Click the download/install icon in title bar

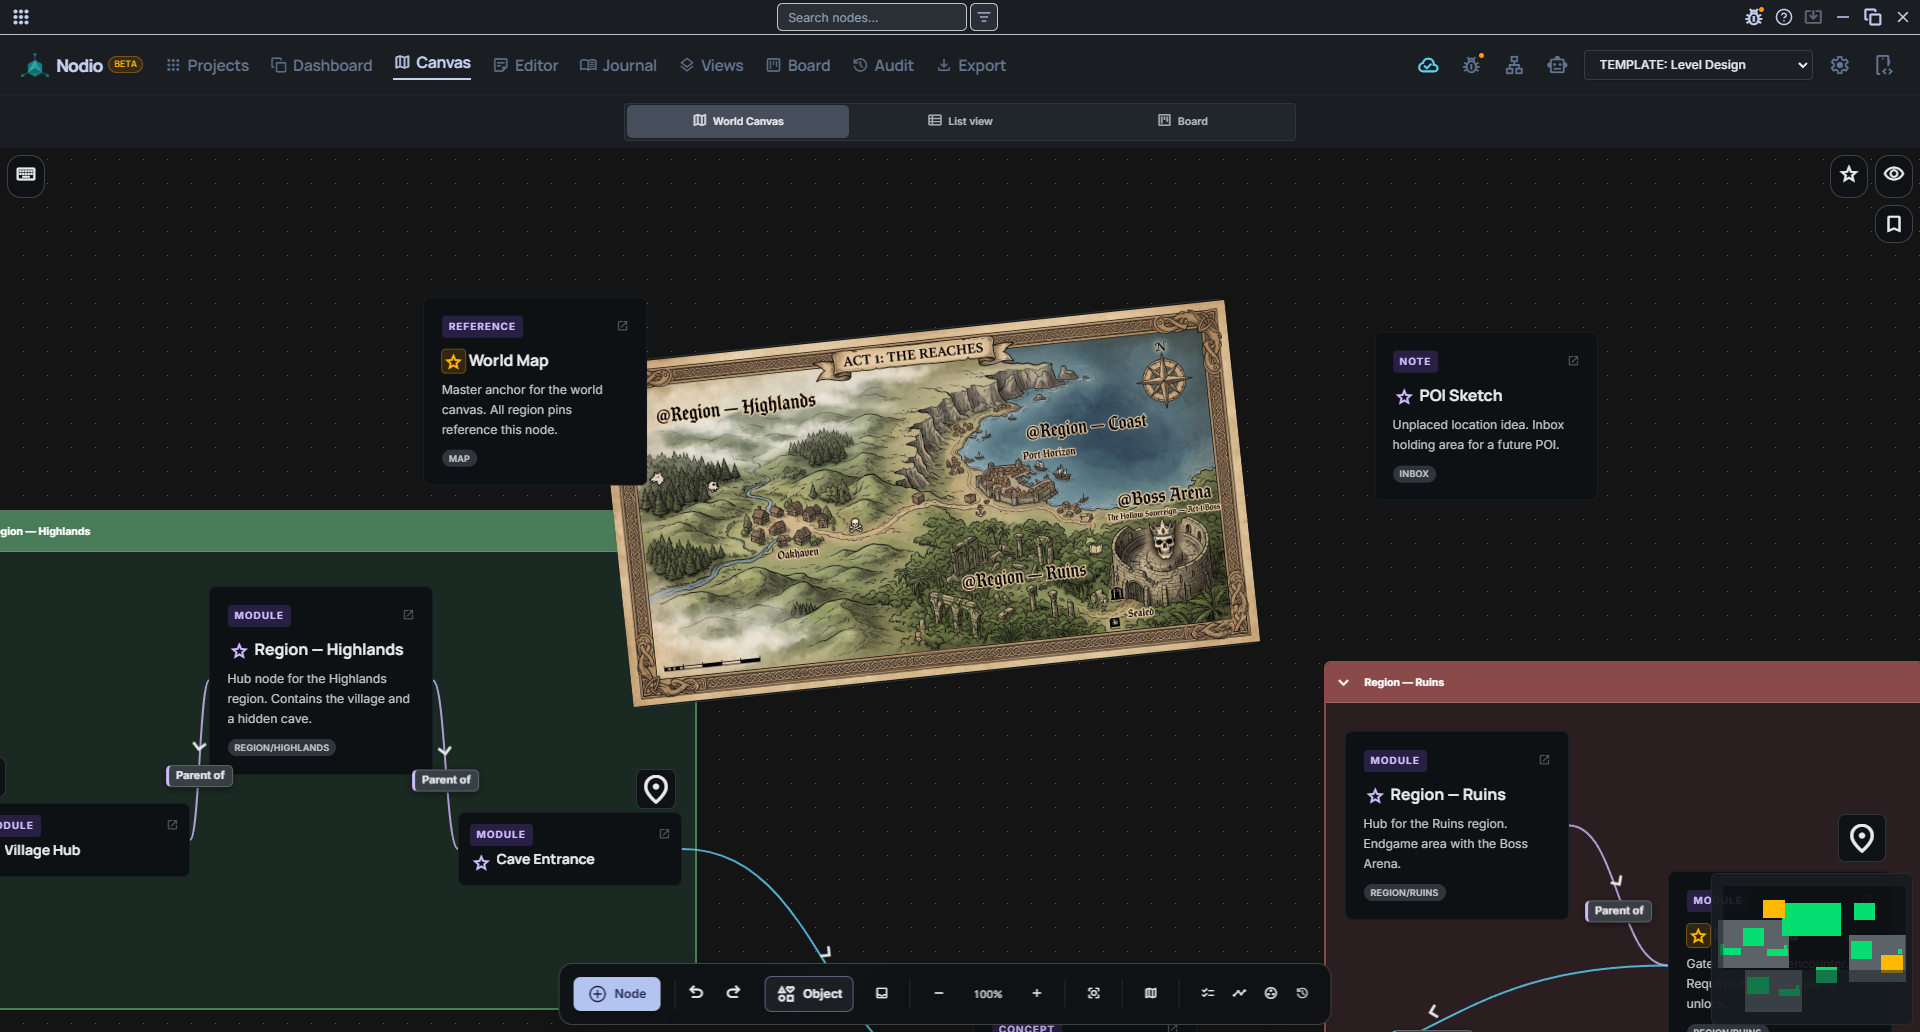(1813, 17)
